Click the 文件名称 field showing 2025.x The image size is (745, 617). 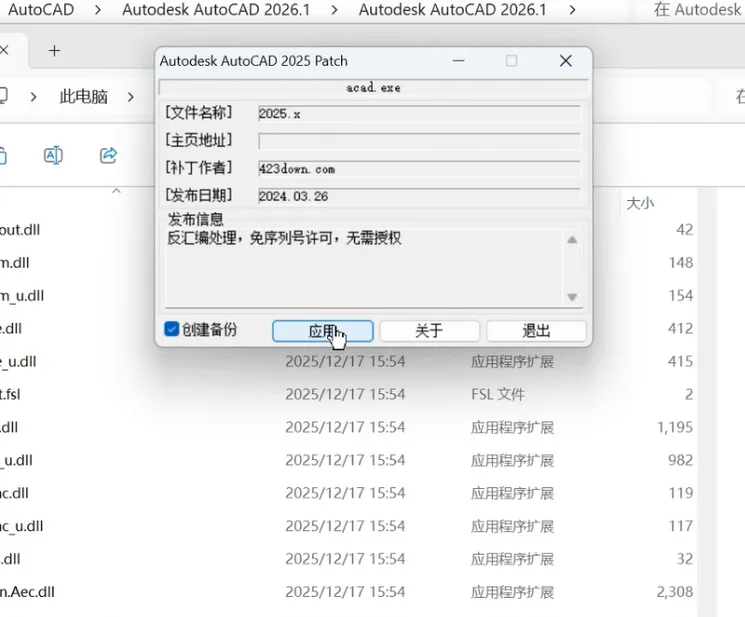click(419, 114)
